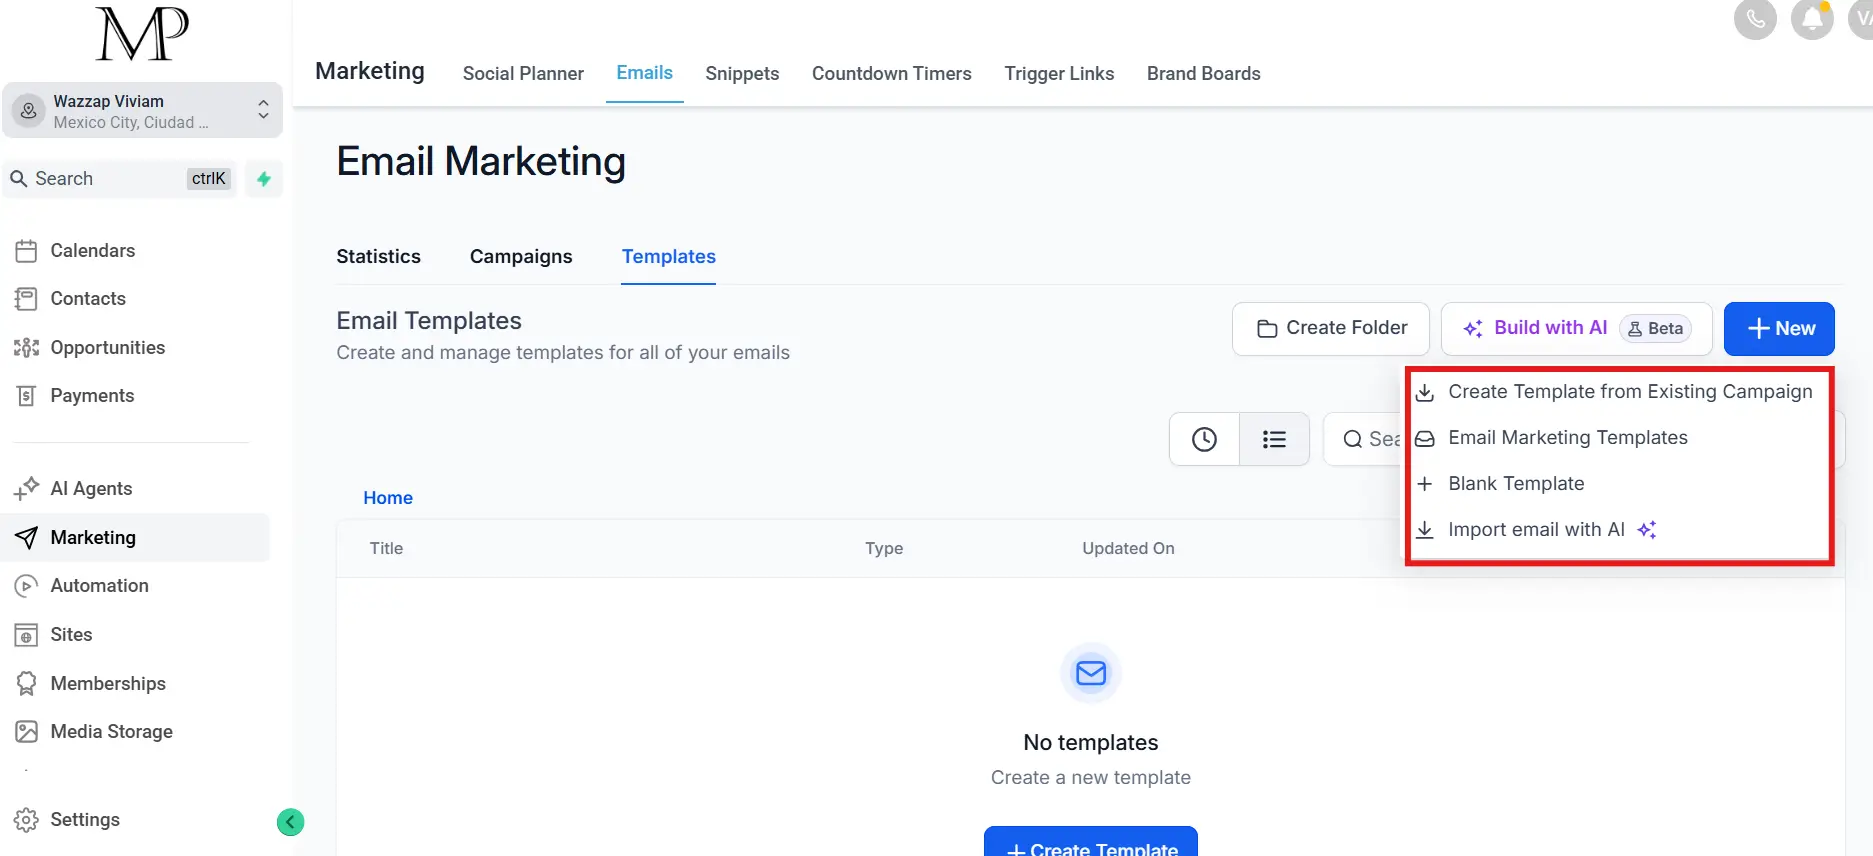Click the Sites icon
Viewport: 1873px width, 856px height.
point(26,635)
